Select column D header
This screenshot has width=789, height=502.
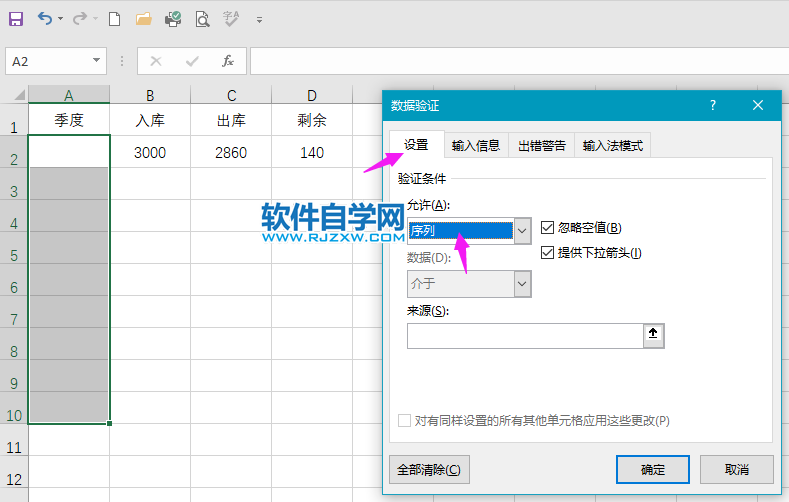[x=312, y=95]
